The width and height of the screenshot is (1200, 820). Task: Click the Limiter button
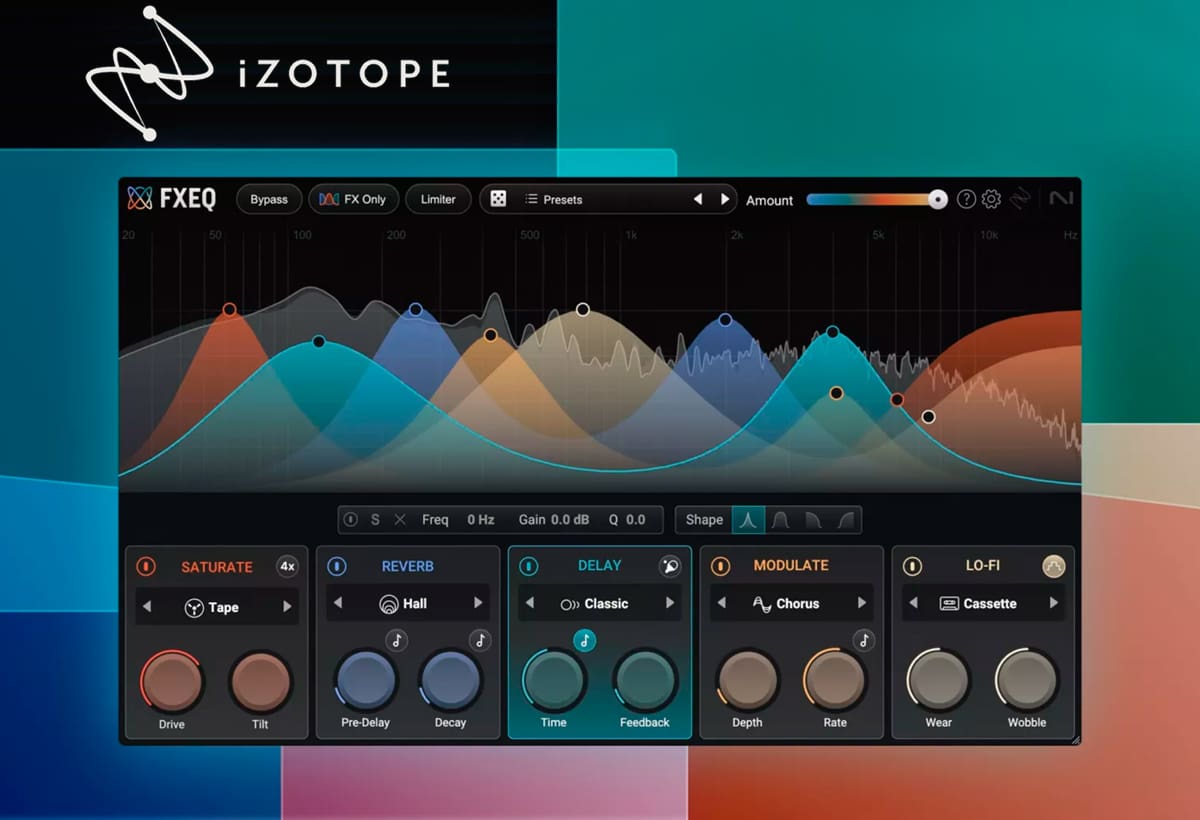coord(438,200)
